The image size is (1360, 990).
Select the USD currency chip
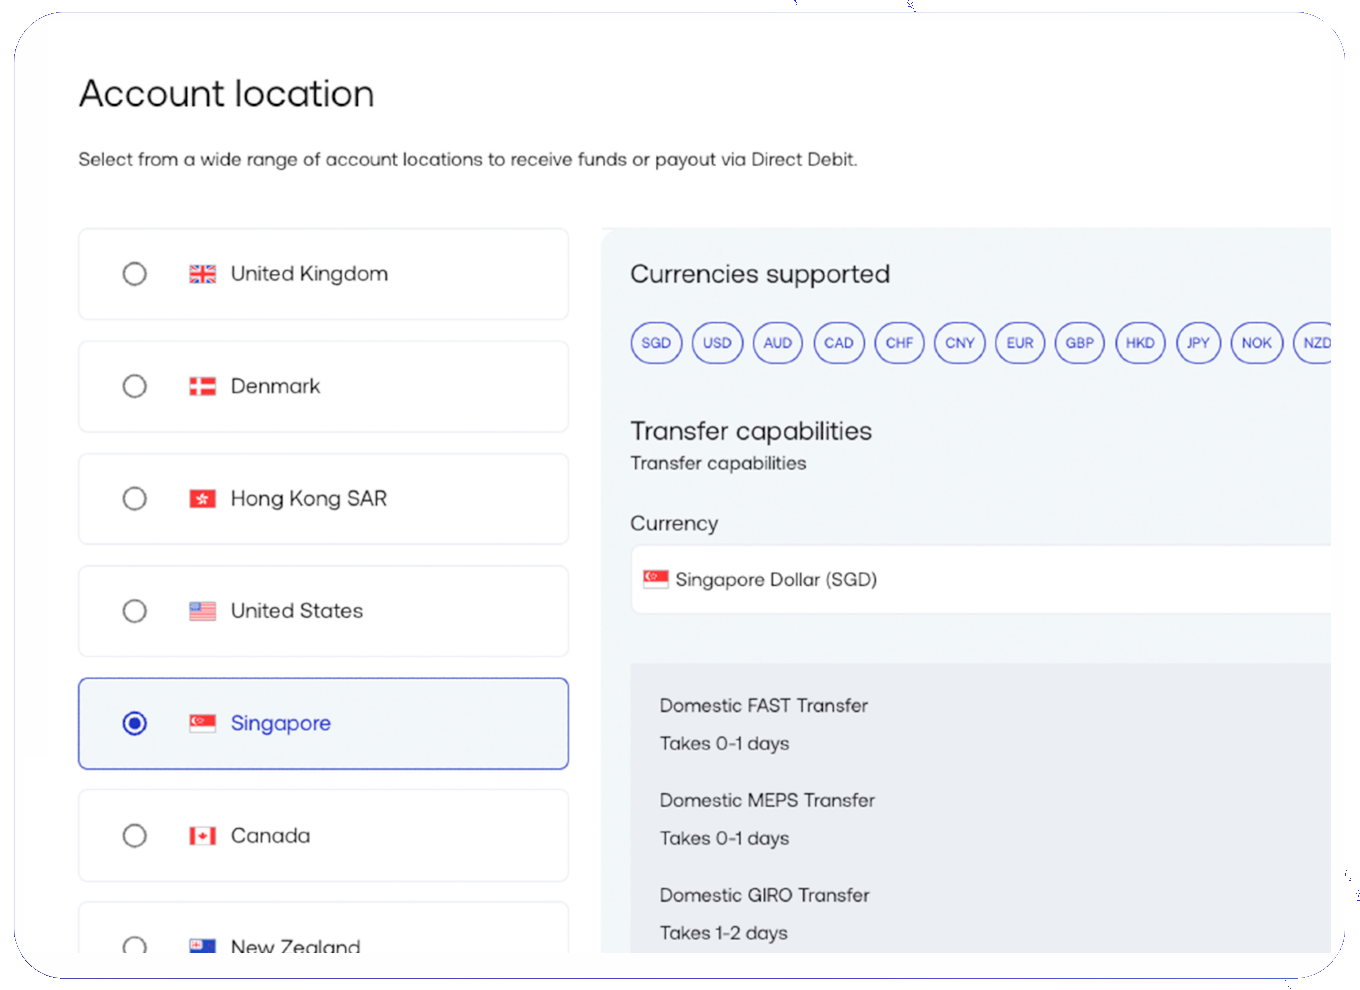[x=717, y=343]
